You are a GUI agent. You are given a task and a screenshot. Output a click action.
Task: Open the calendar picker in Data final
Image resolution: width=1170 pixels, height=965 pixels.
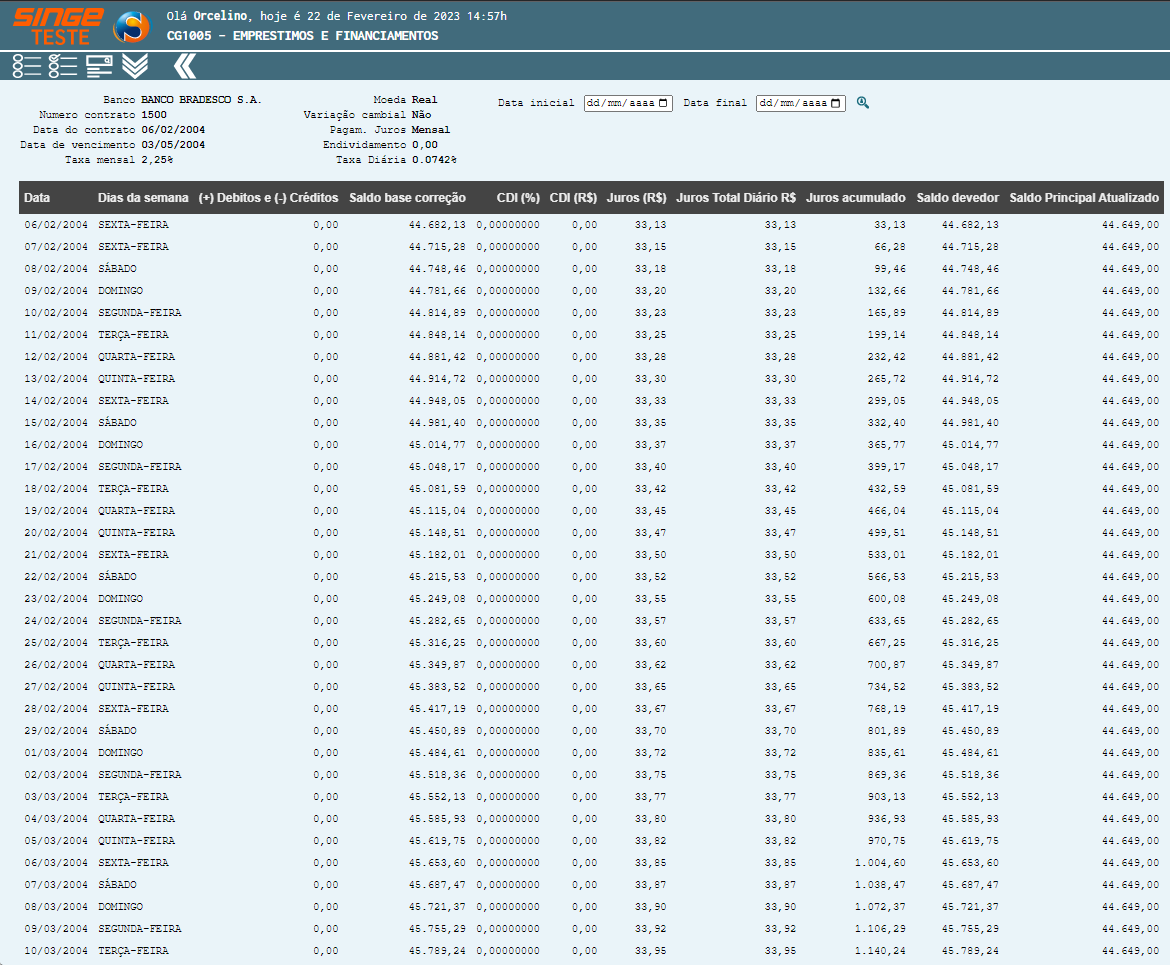836,103
